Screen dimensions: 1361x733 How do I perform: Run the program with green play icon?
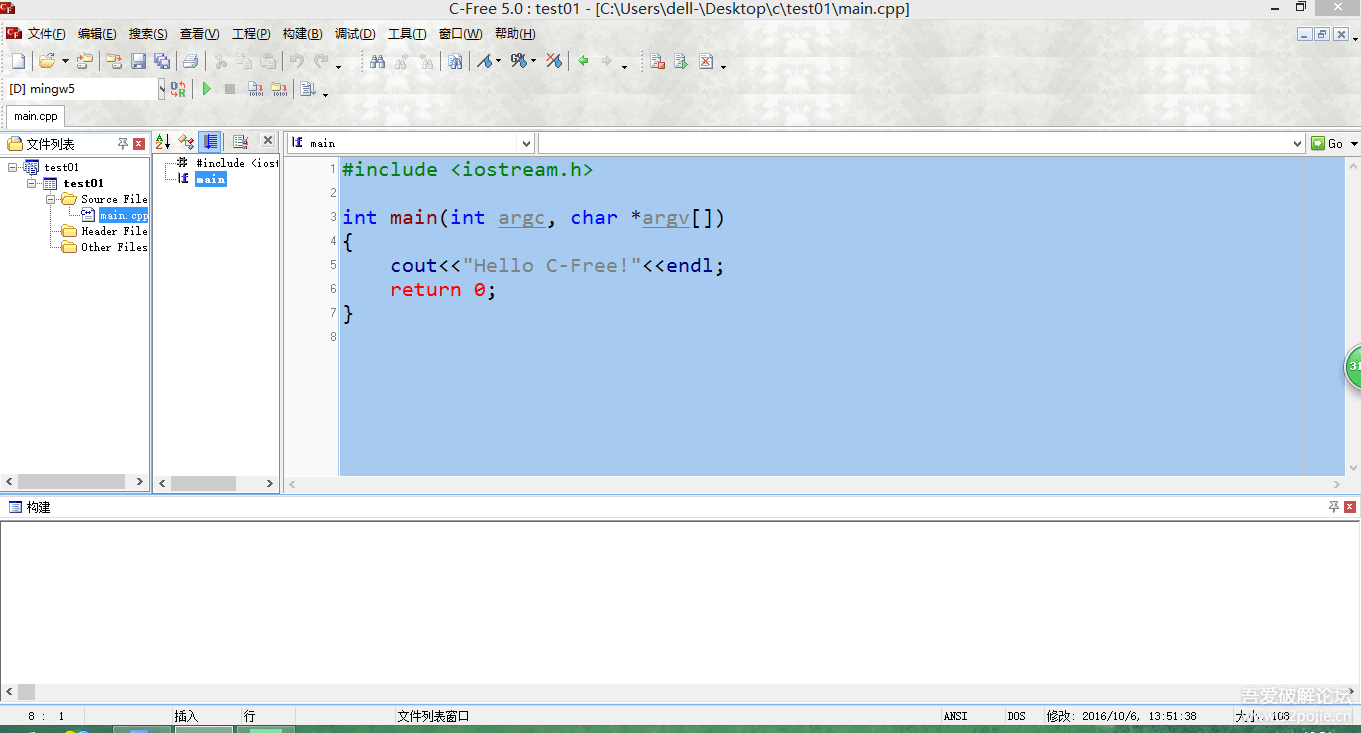pyautogui.click(x=207, y=89)
